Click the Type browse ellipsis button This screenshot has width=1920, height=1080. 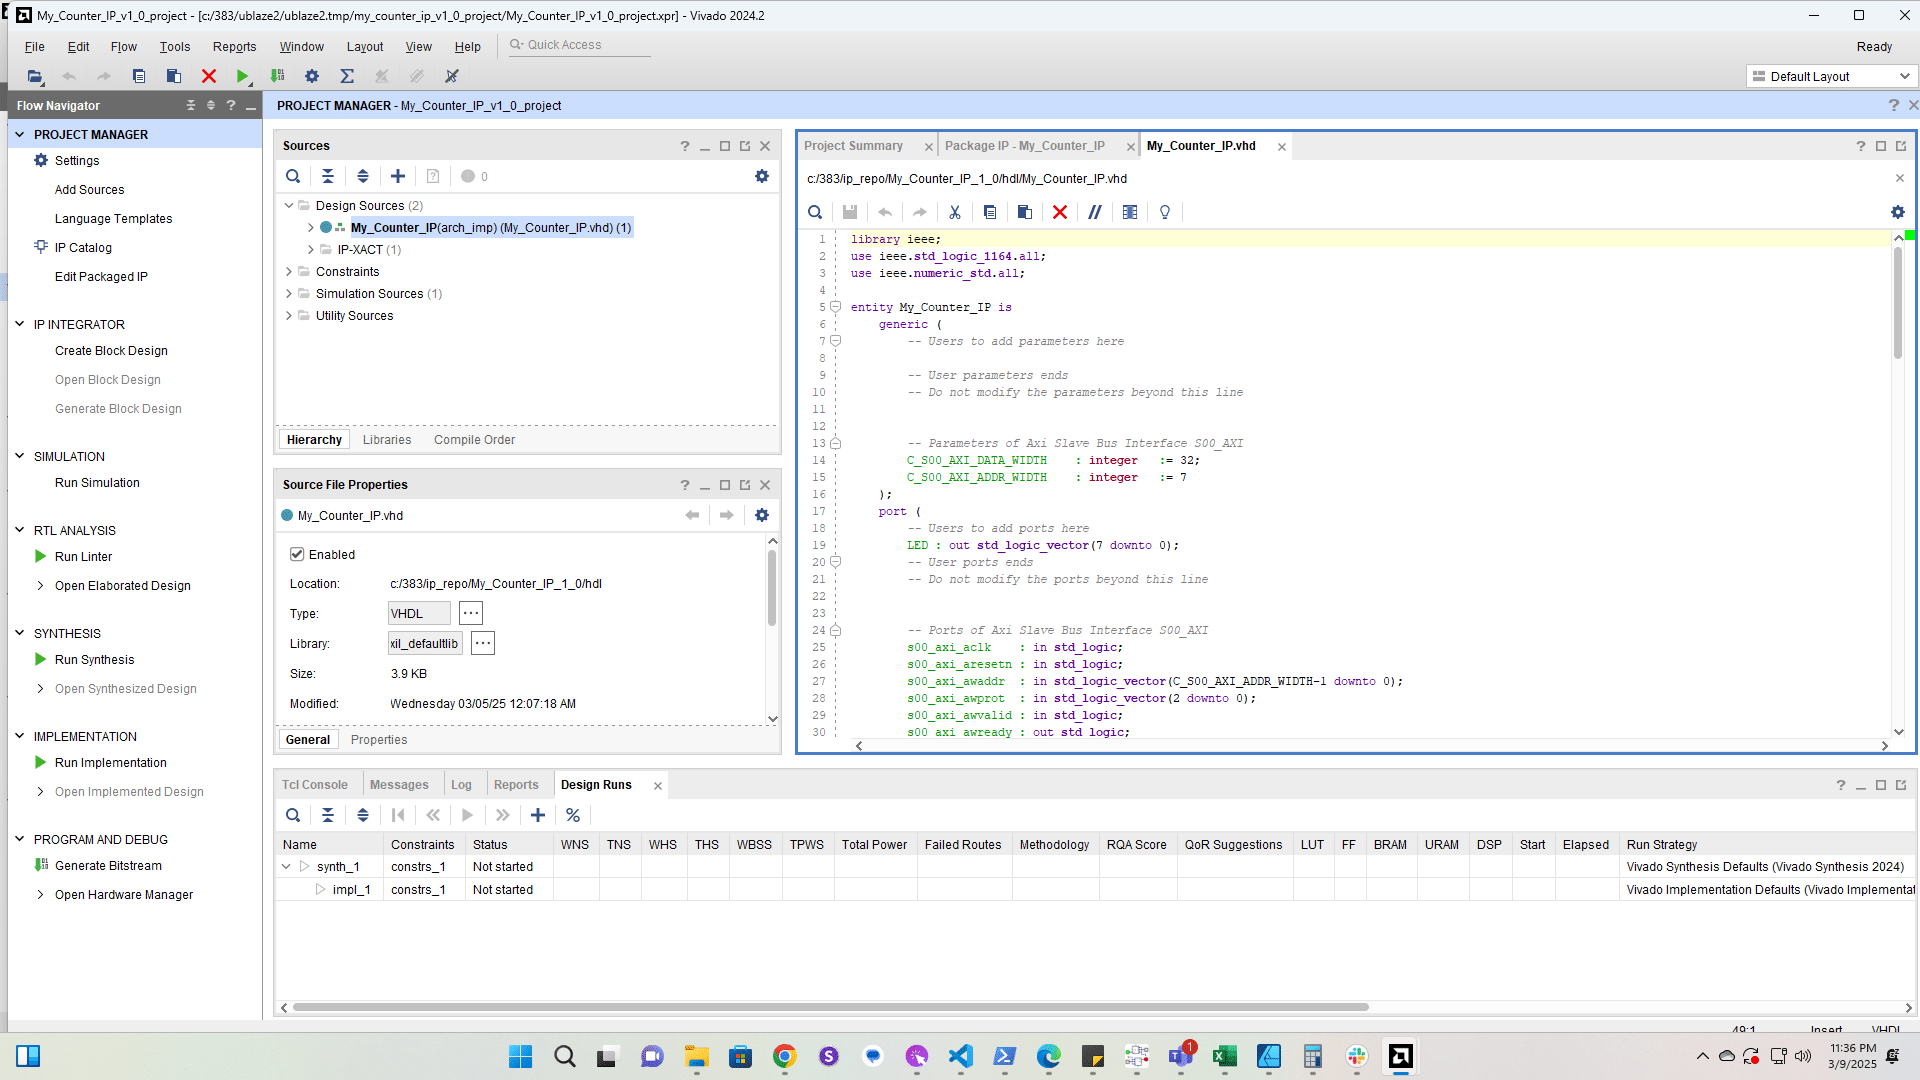(x=471, y=614)
